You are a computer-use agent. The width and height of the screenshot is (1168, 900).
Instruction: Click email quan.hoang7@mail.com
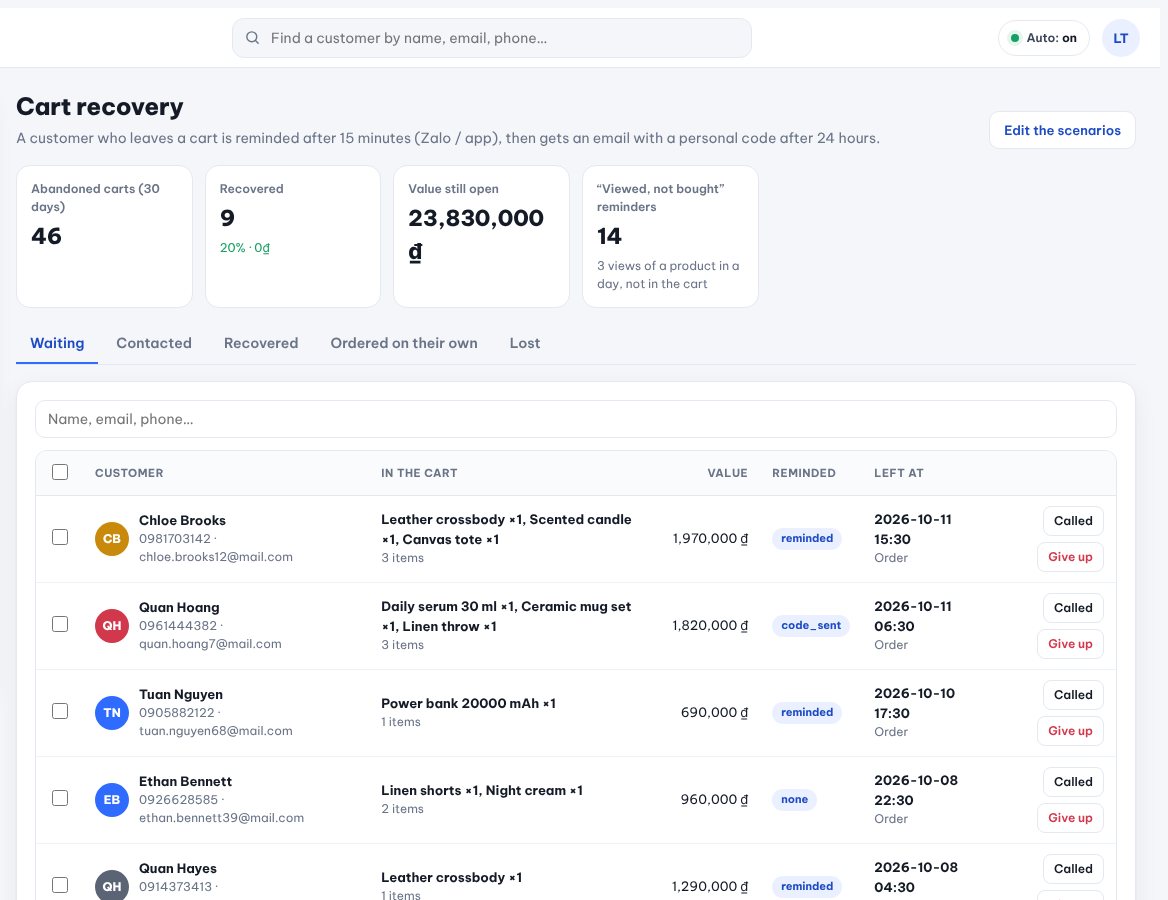(210, 644)
